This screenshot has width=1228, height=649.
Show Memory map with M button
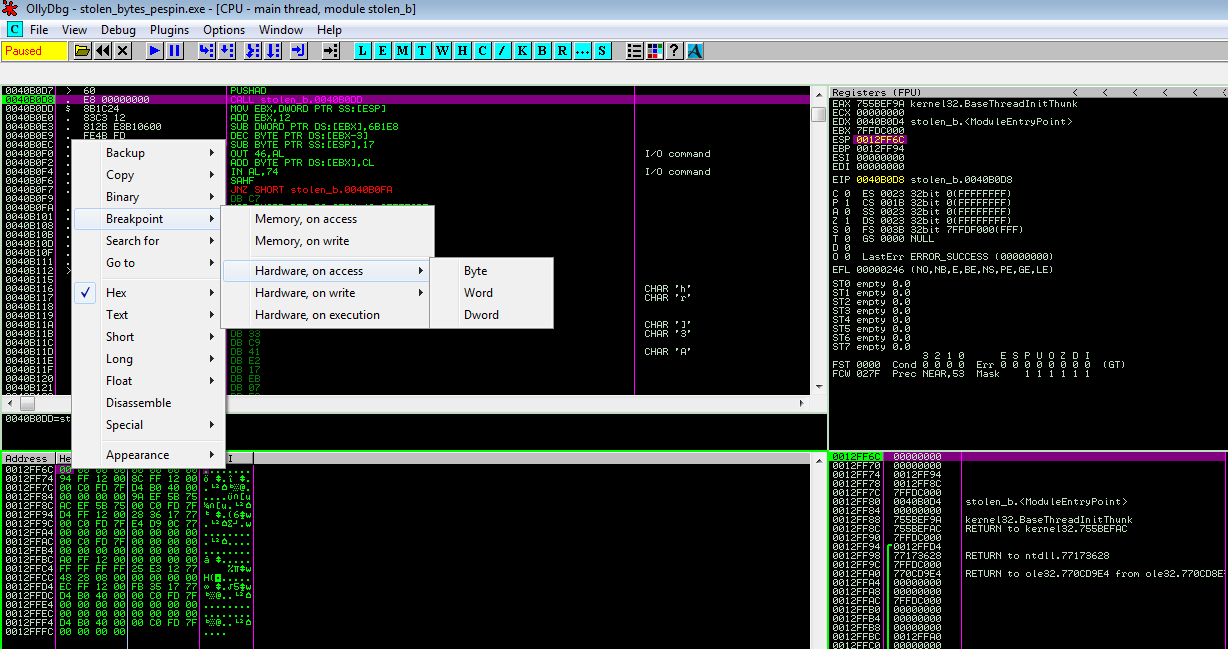[x=402, y=50]
